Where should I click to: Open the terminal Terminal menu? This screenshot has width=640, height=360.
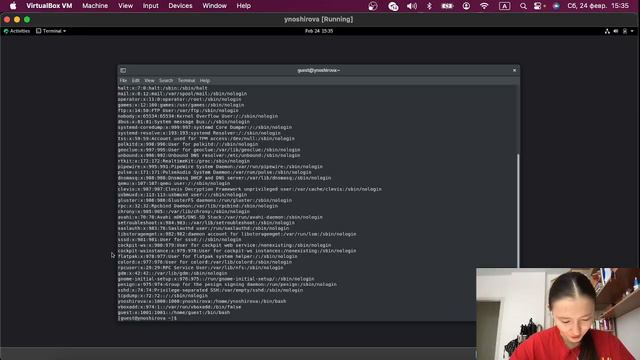(x=187, y=81)
